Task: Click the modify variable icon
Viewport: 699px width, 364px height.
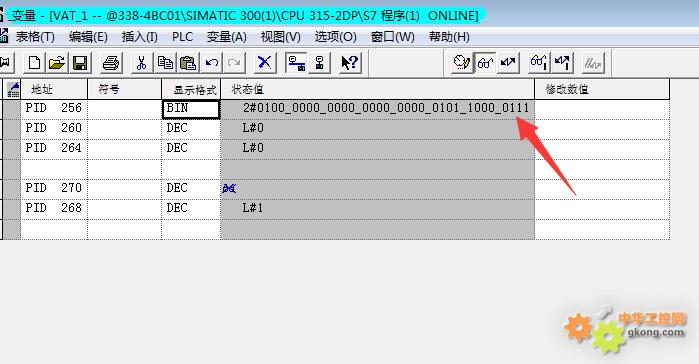Action: coord(508,63)
